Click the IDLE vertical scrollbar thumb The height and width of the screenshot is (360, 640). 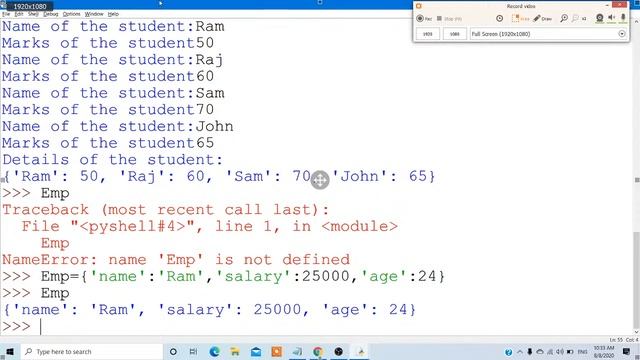coord(636,280)
